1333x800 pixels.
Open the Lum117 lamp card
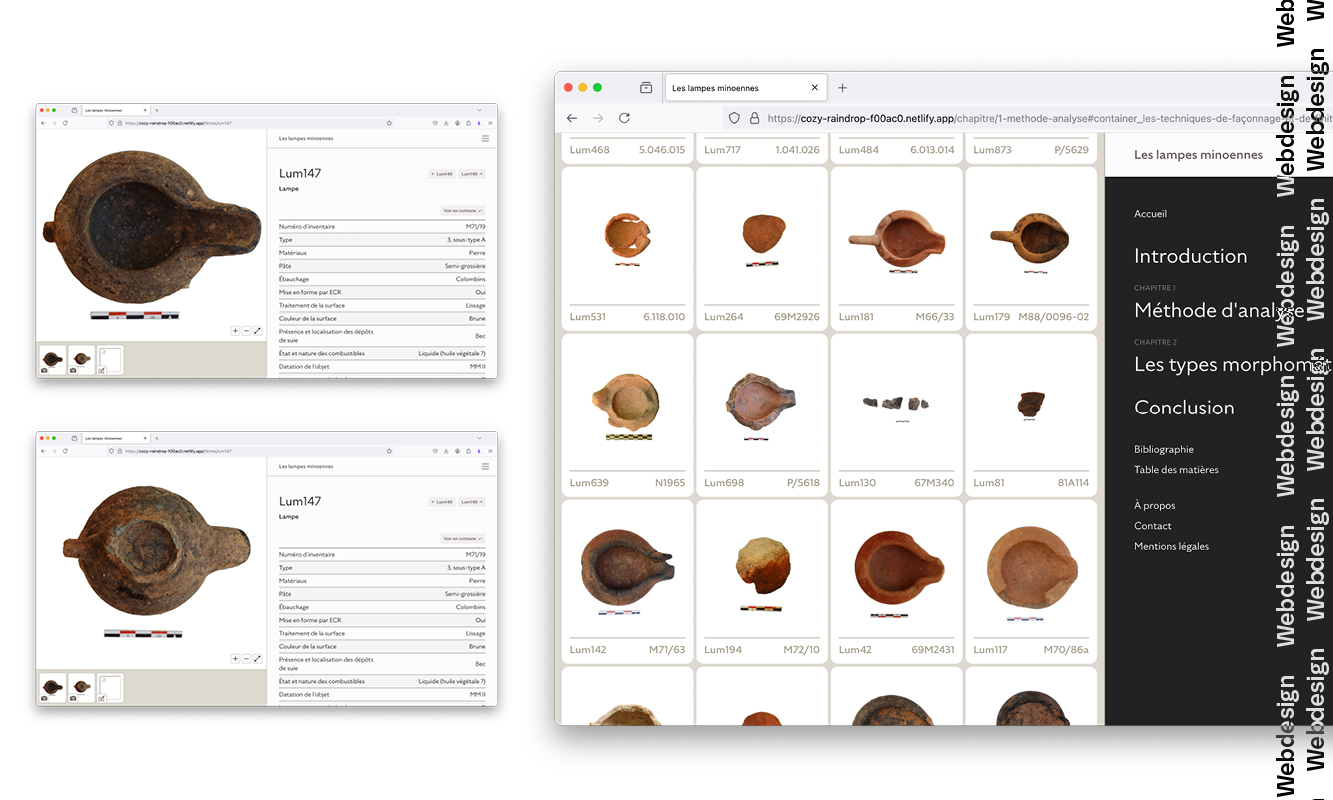1031,581
